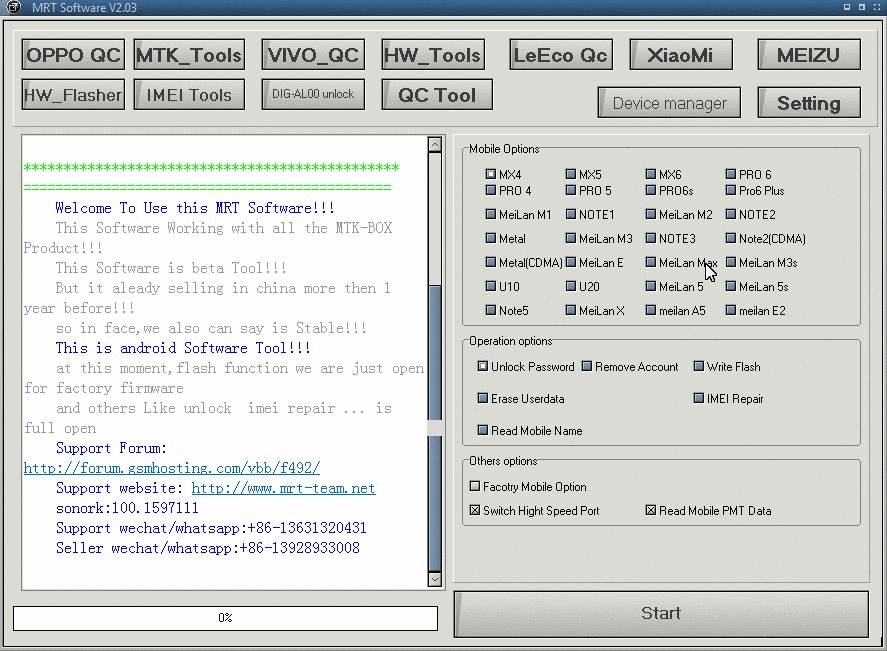Open the MTK_Tools section
The image size is (887, 651).
pos(189,55)
